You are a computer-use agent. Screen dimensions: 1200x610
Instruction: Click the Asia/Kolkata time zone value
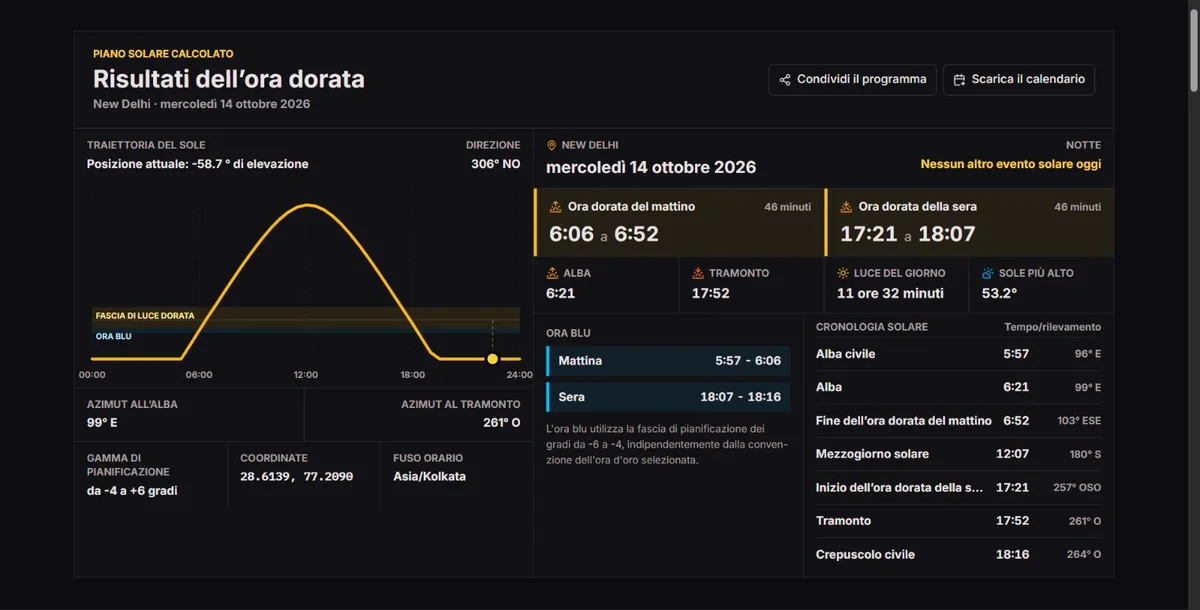(430, 477)
